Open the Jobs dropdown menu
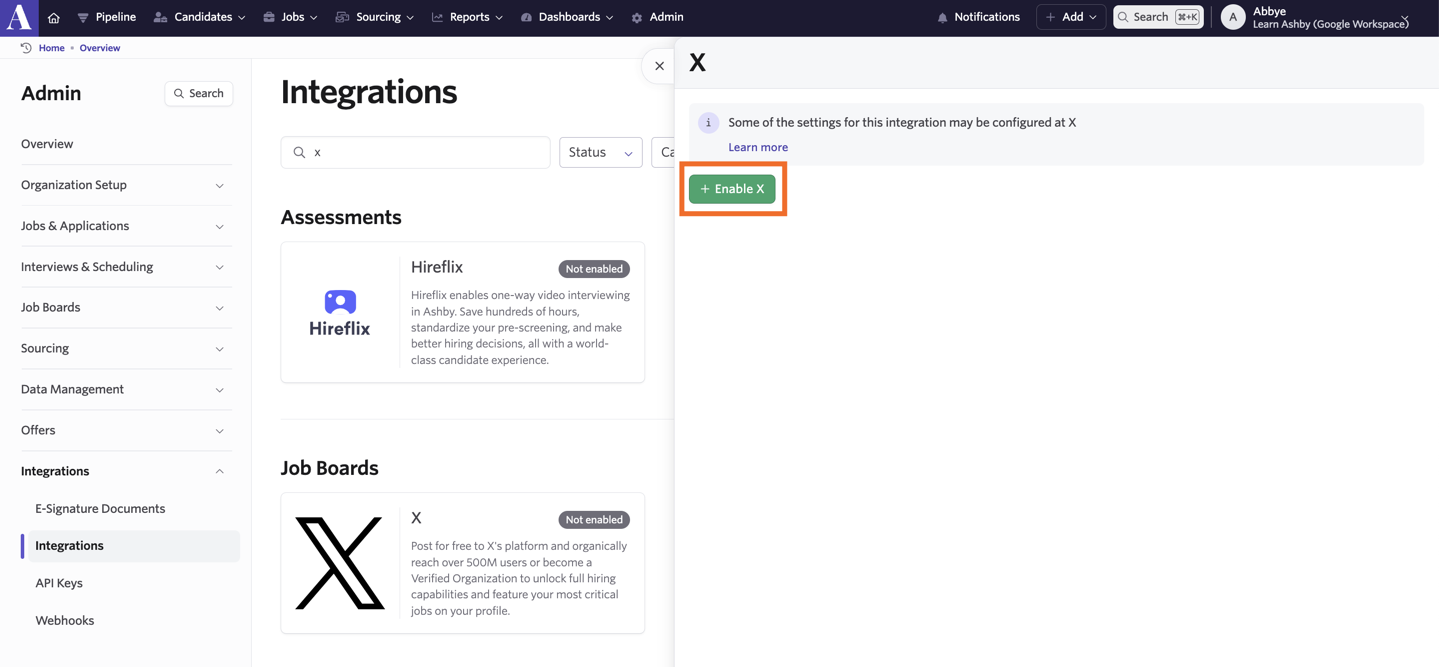Screen dimensions: 1439x667 click(x=290, y=17)
